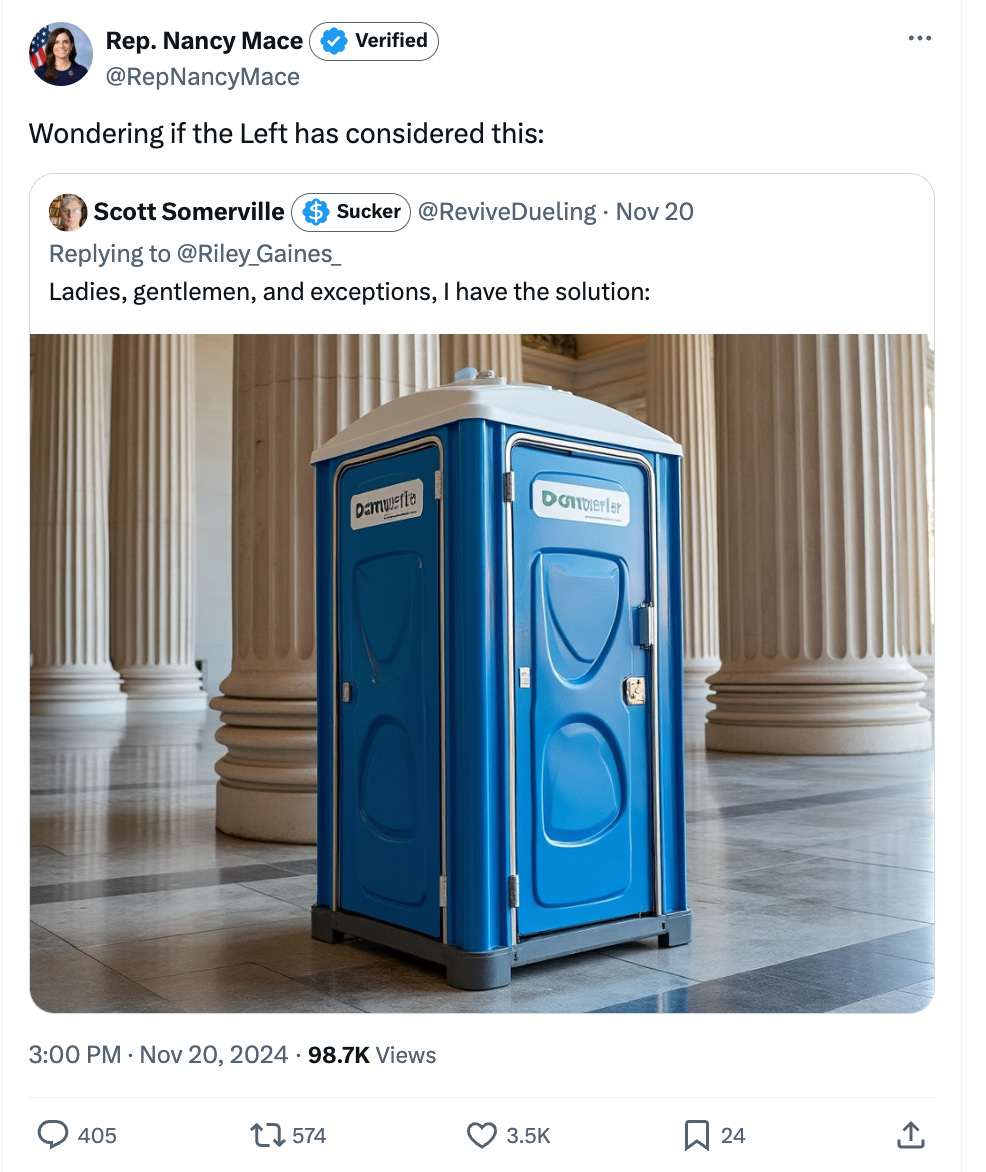Screen dimensions: 986x1172
Task: Open quoted tweet text about the solution
Action: click(349, 292)
